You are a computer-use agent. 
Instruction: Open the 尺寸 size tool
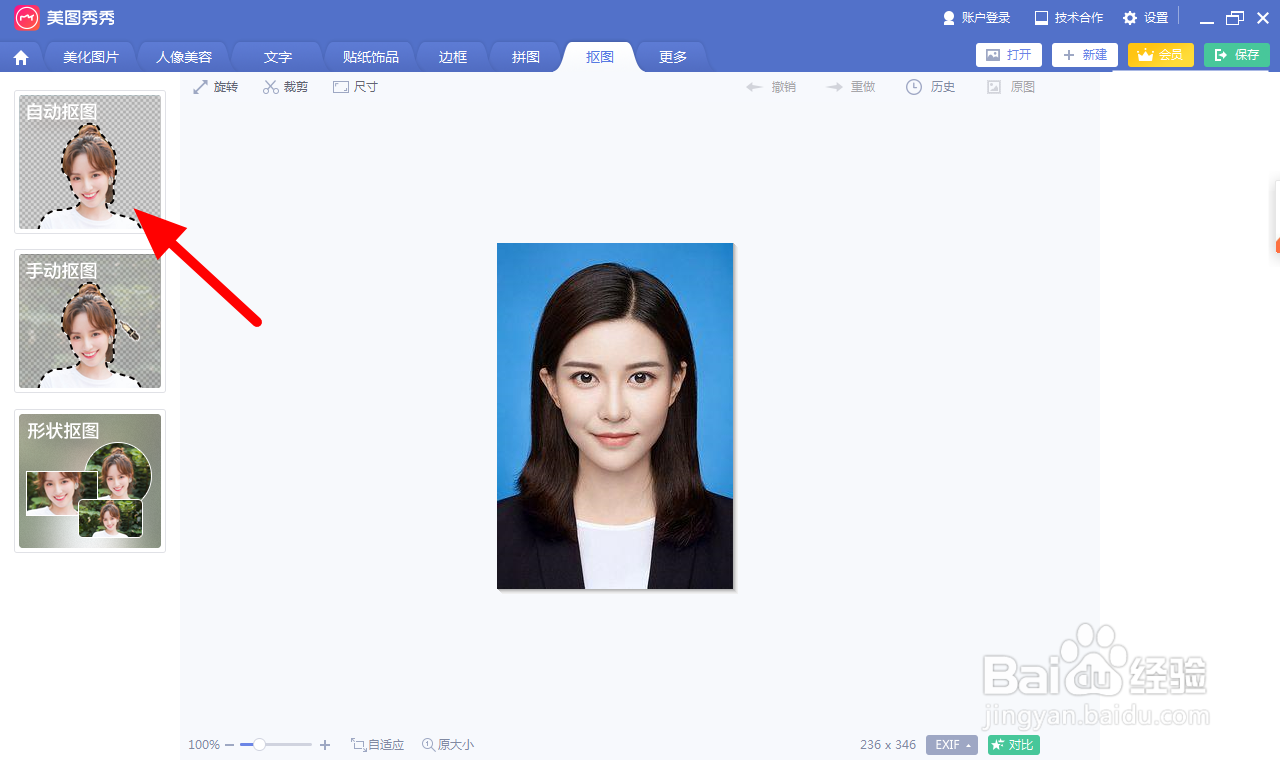click(355, 87)
